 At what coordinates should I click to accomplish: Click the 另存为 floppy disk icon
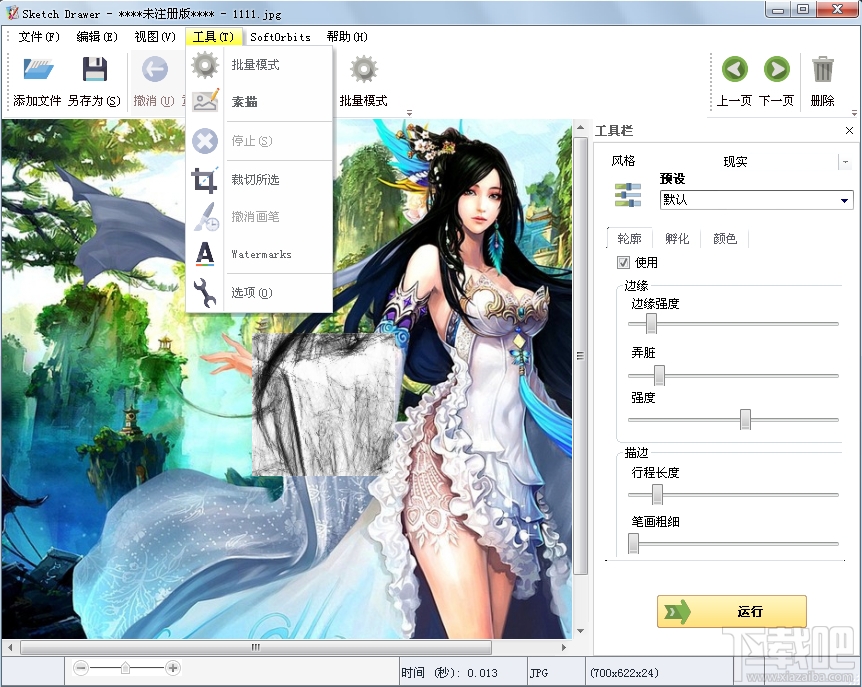[x=95, y=70]
